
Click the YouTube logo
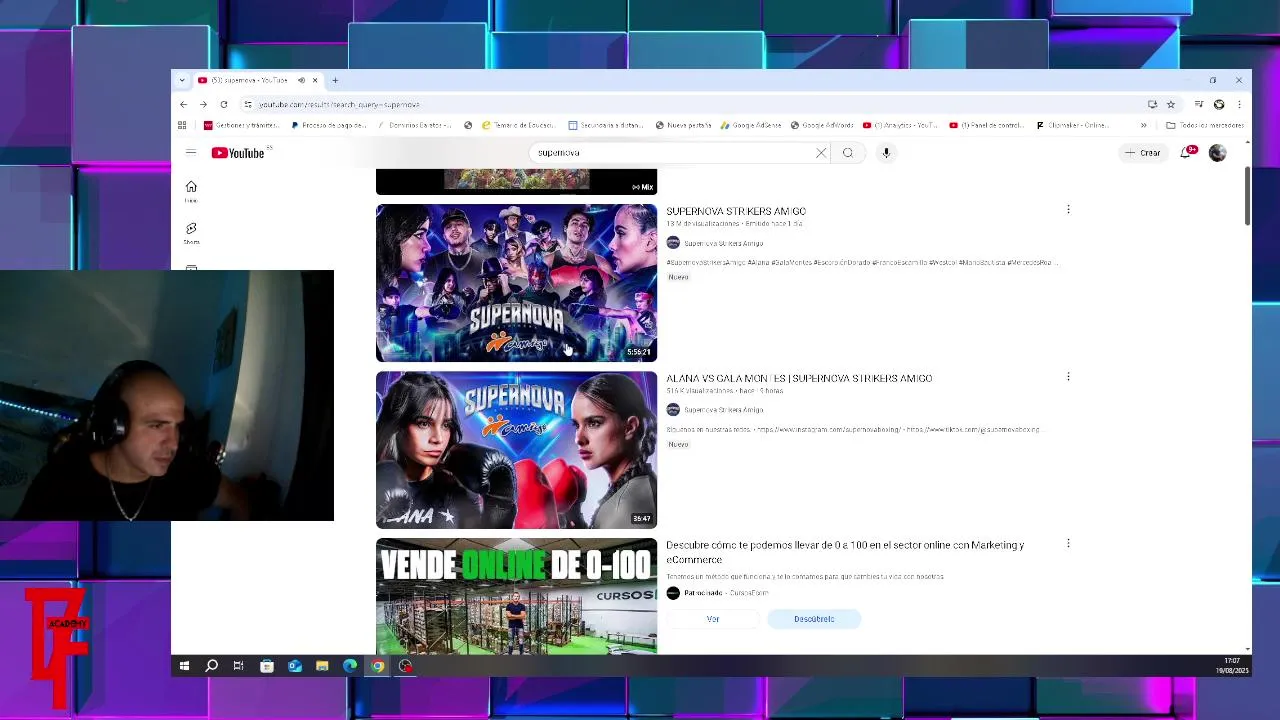click(x=238, y=153)
